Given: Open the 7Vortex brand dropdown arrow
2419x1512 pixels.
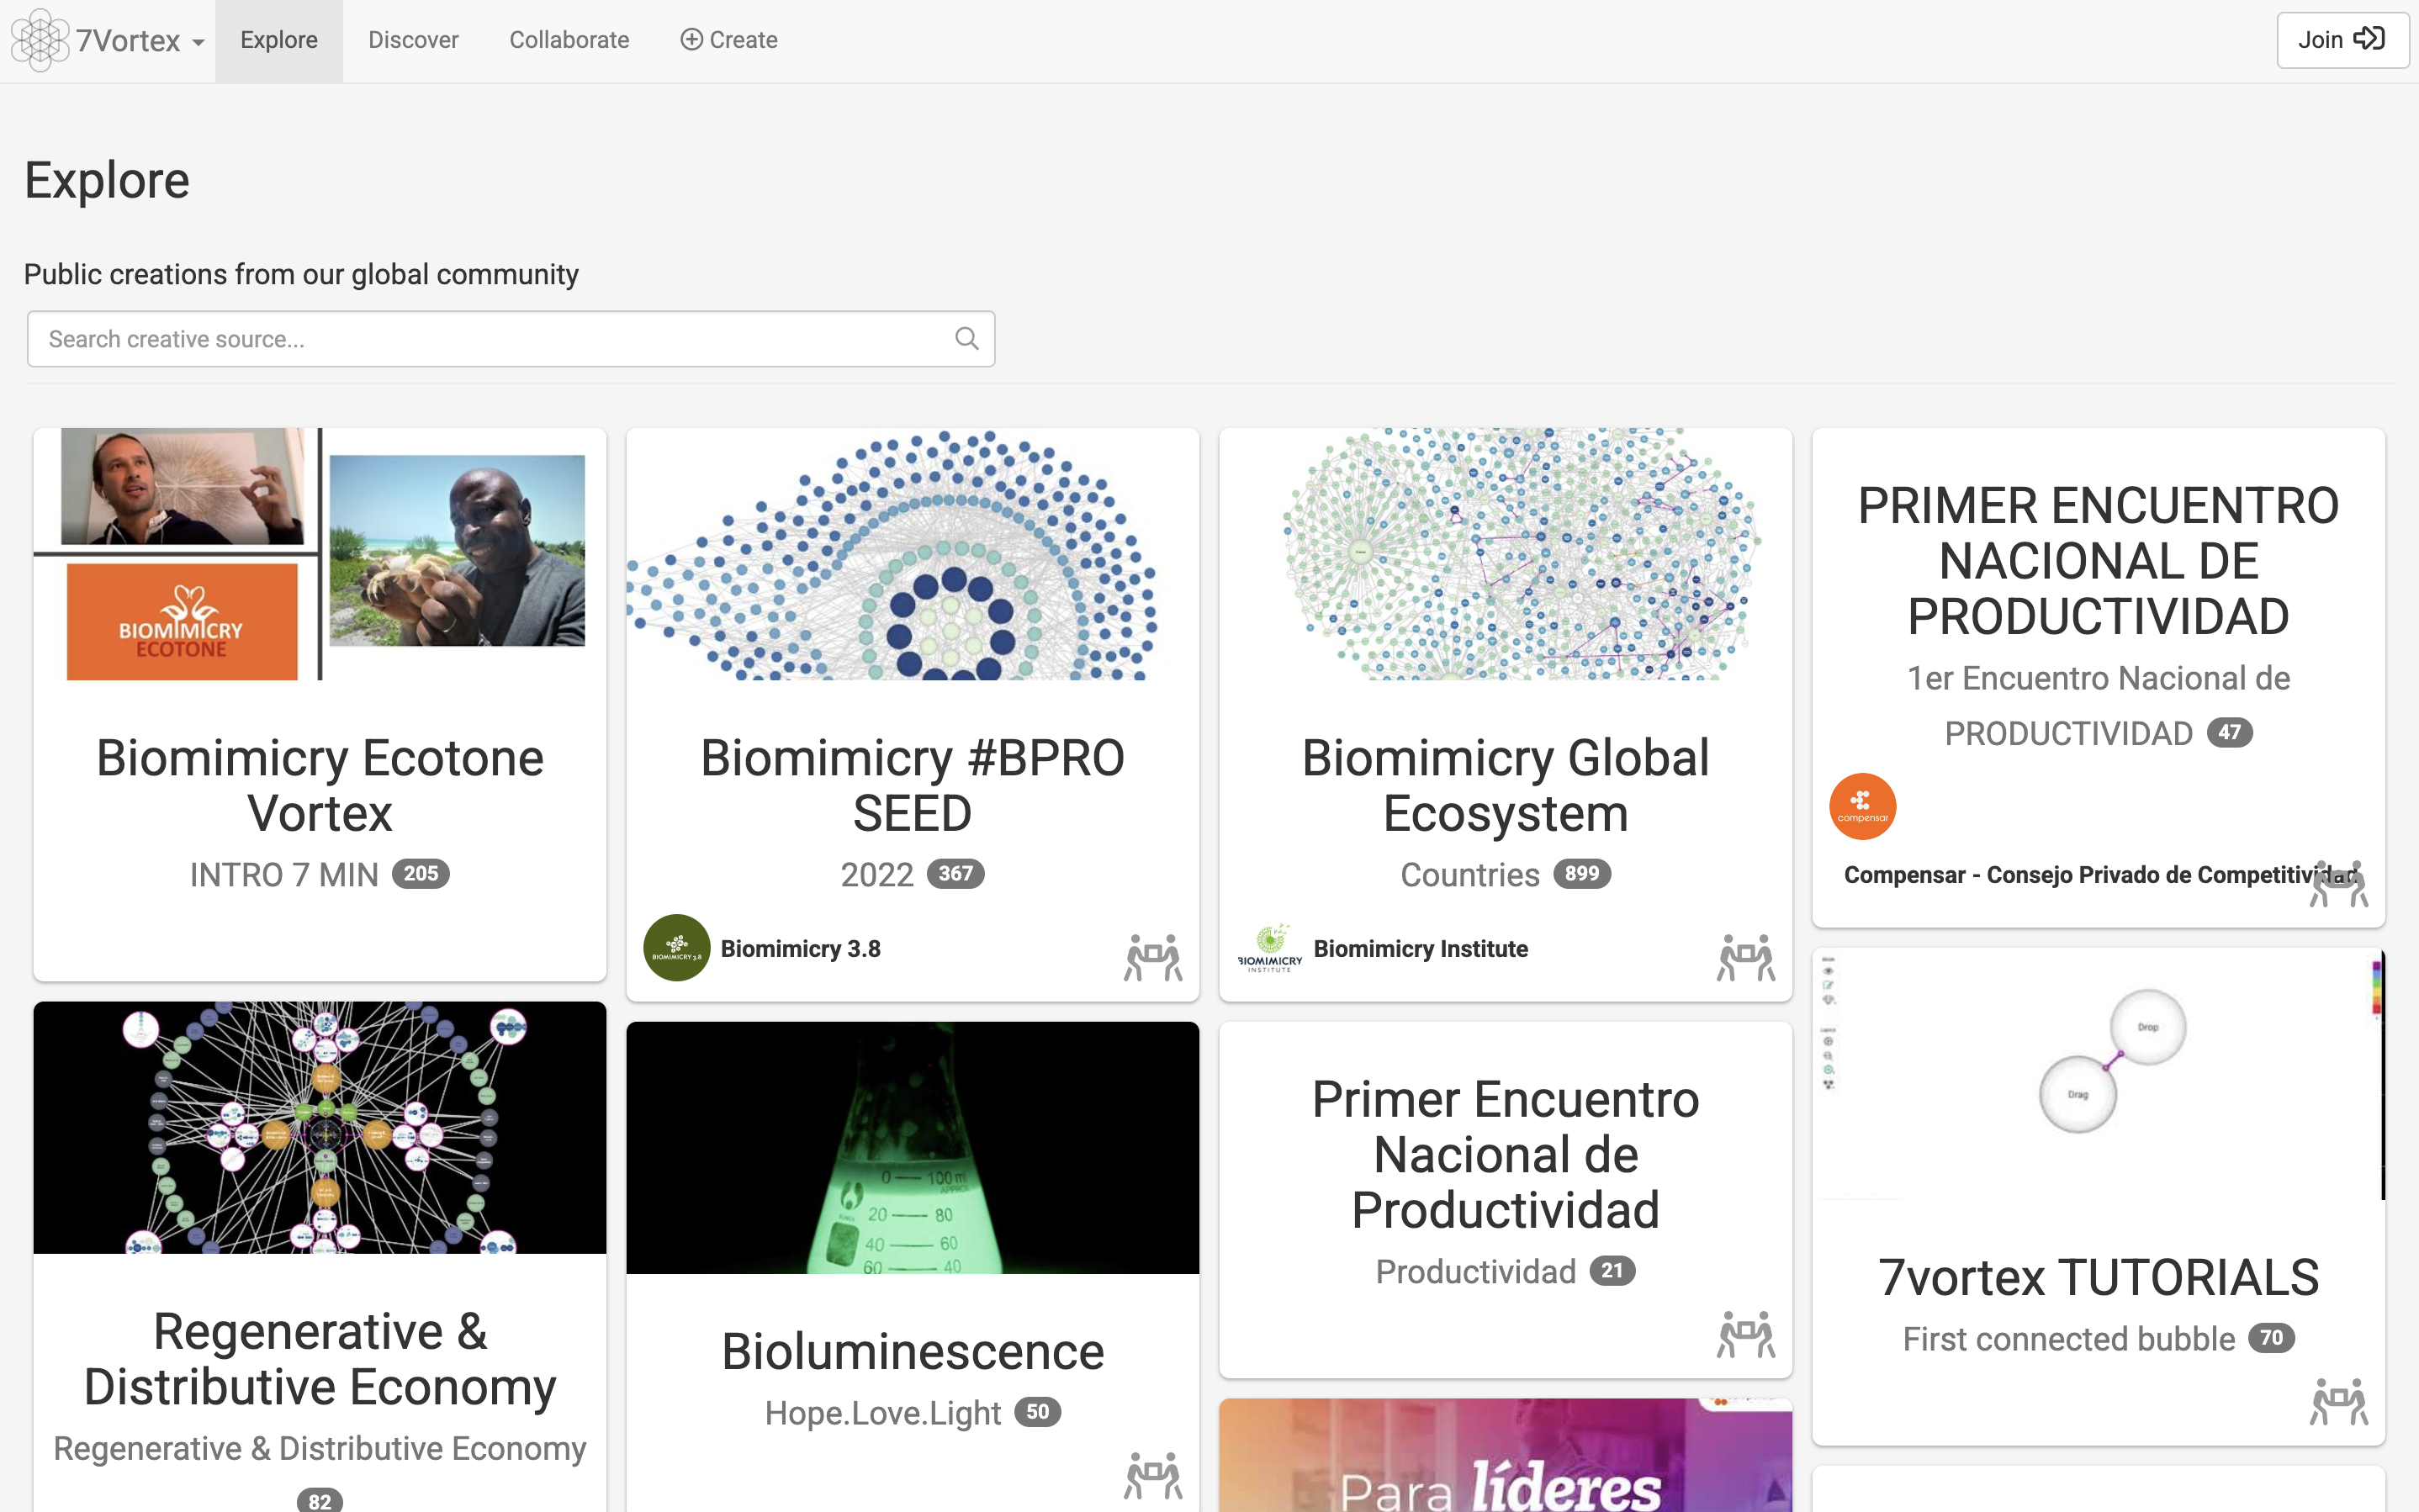Looking at the screenshot, I should tap(198, 43).
